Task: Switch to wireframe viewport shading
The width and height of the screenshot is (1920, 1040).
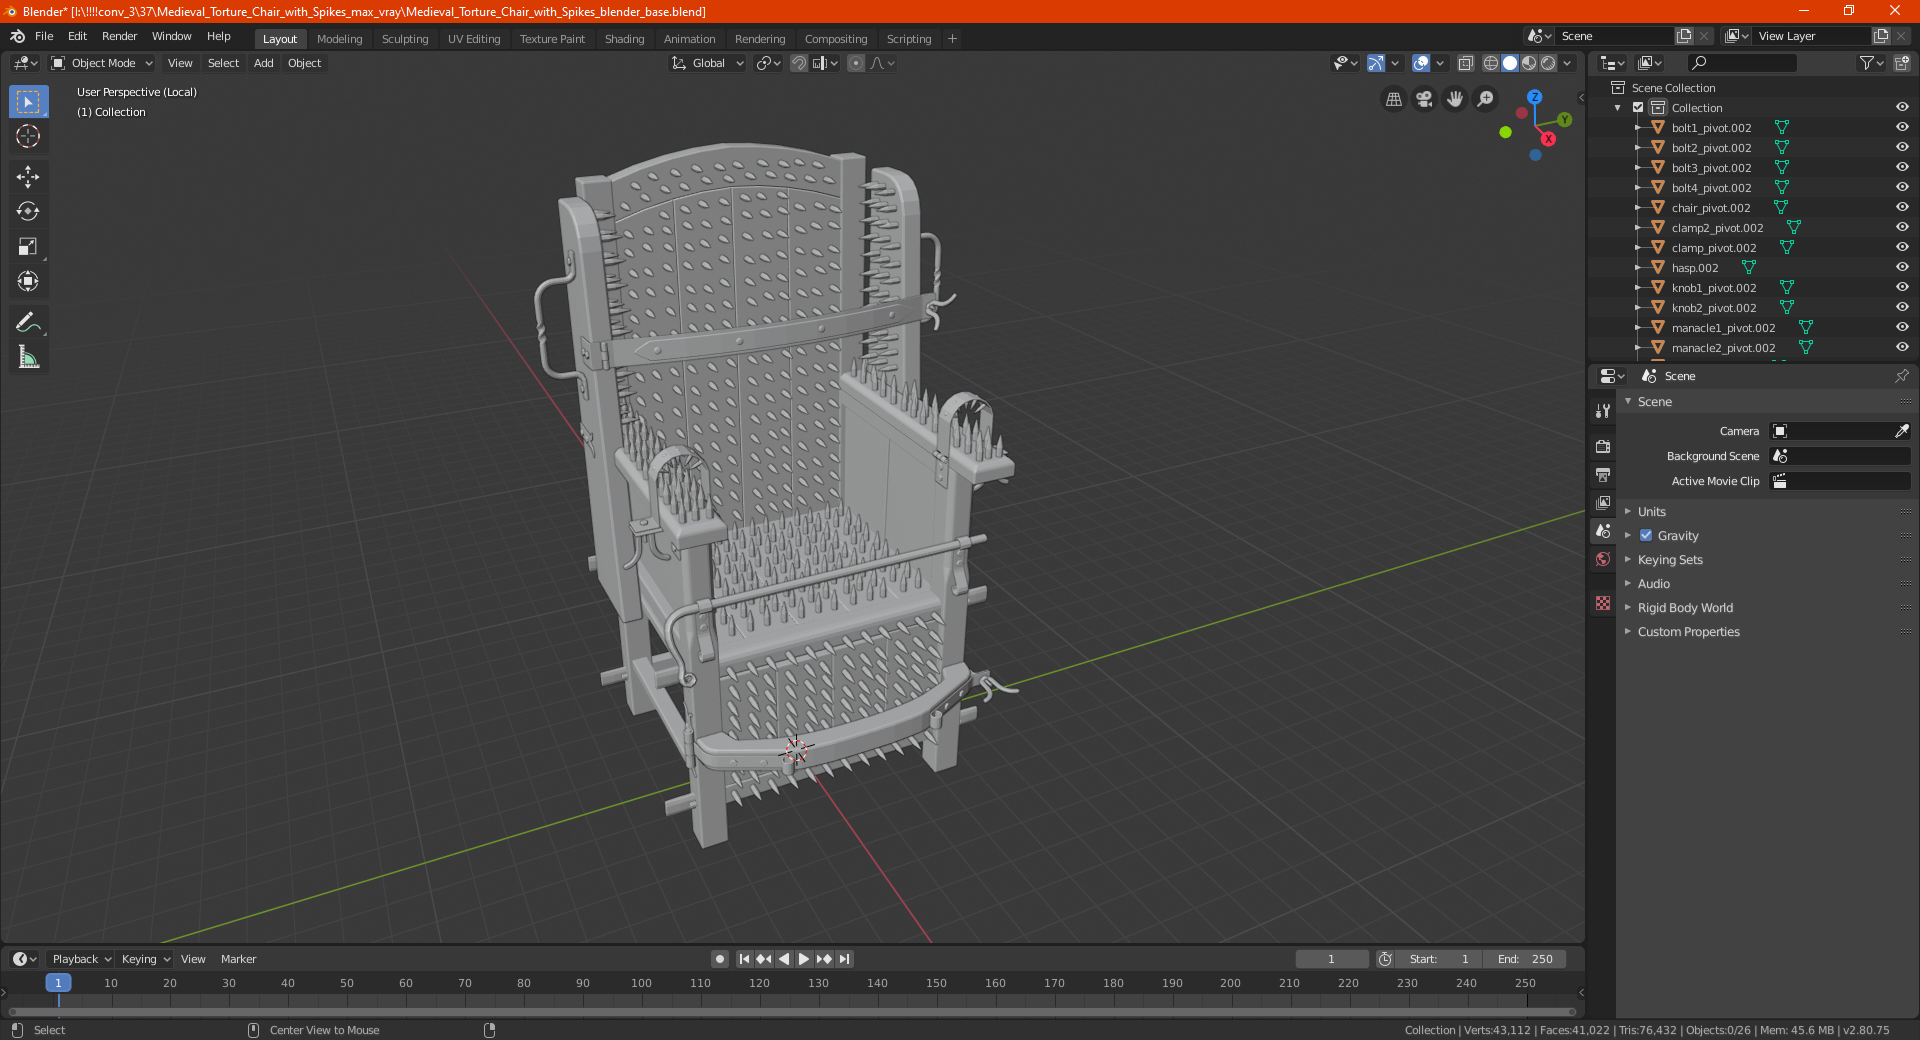Action: 1490,63
